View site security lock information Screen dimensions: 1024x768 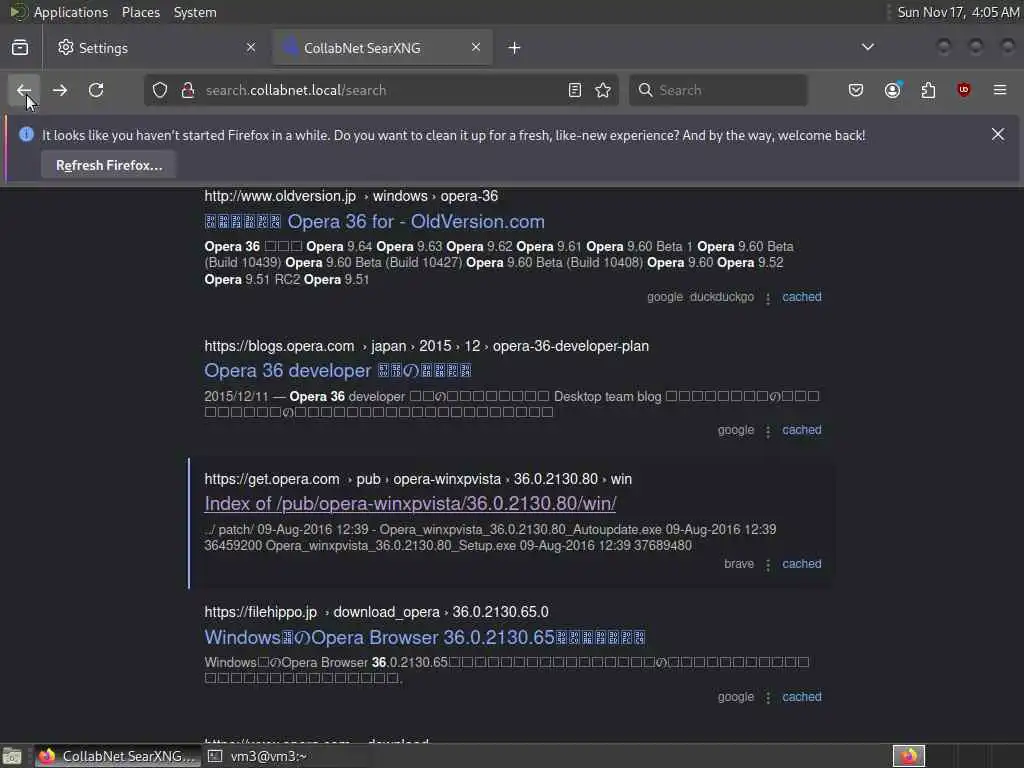pos(188,90)
